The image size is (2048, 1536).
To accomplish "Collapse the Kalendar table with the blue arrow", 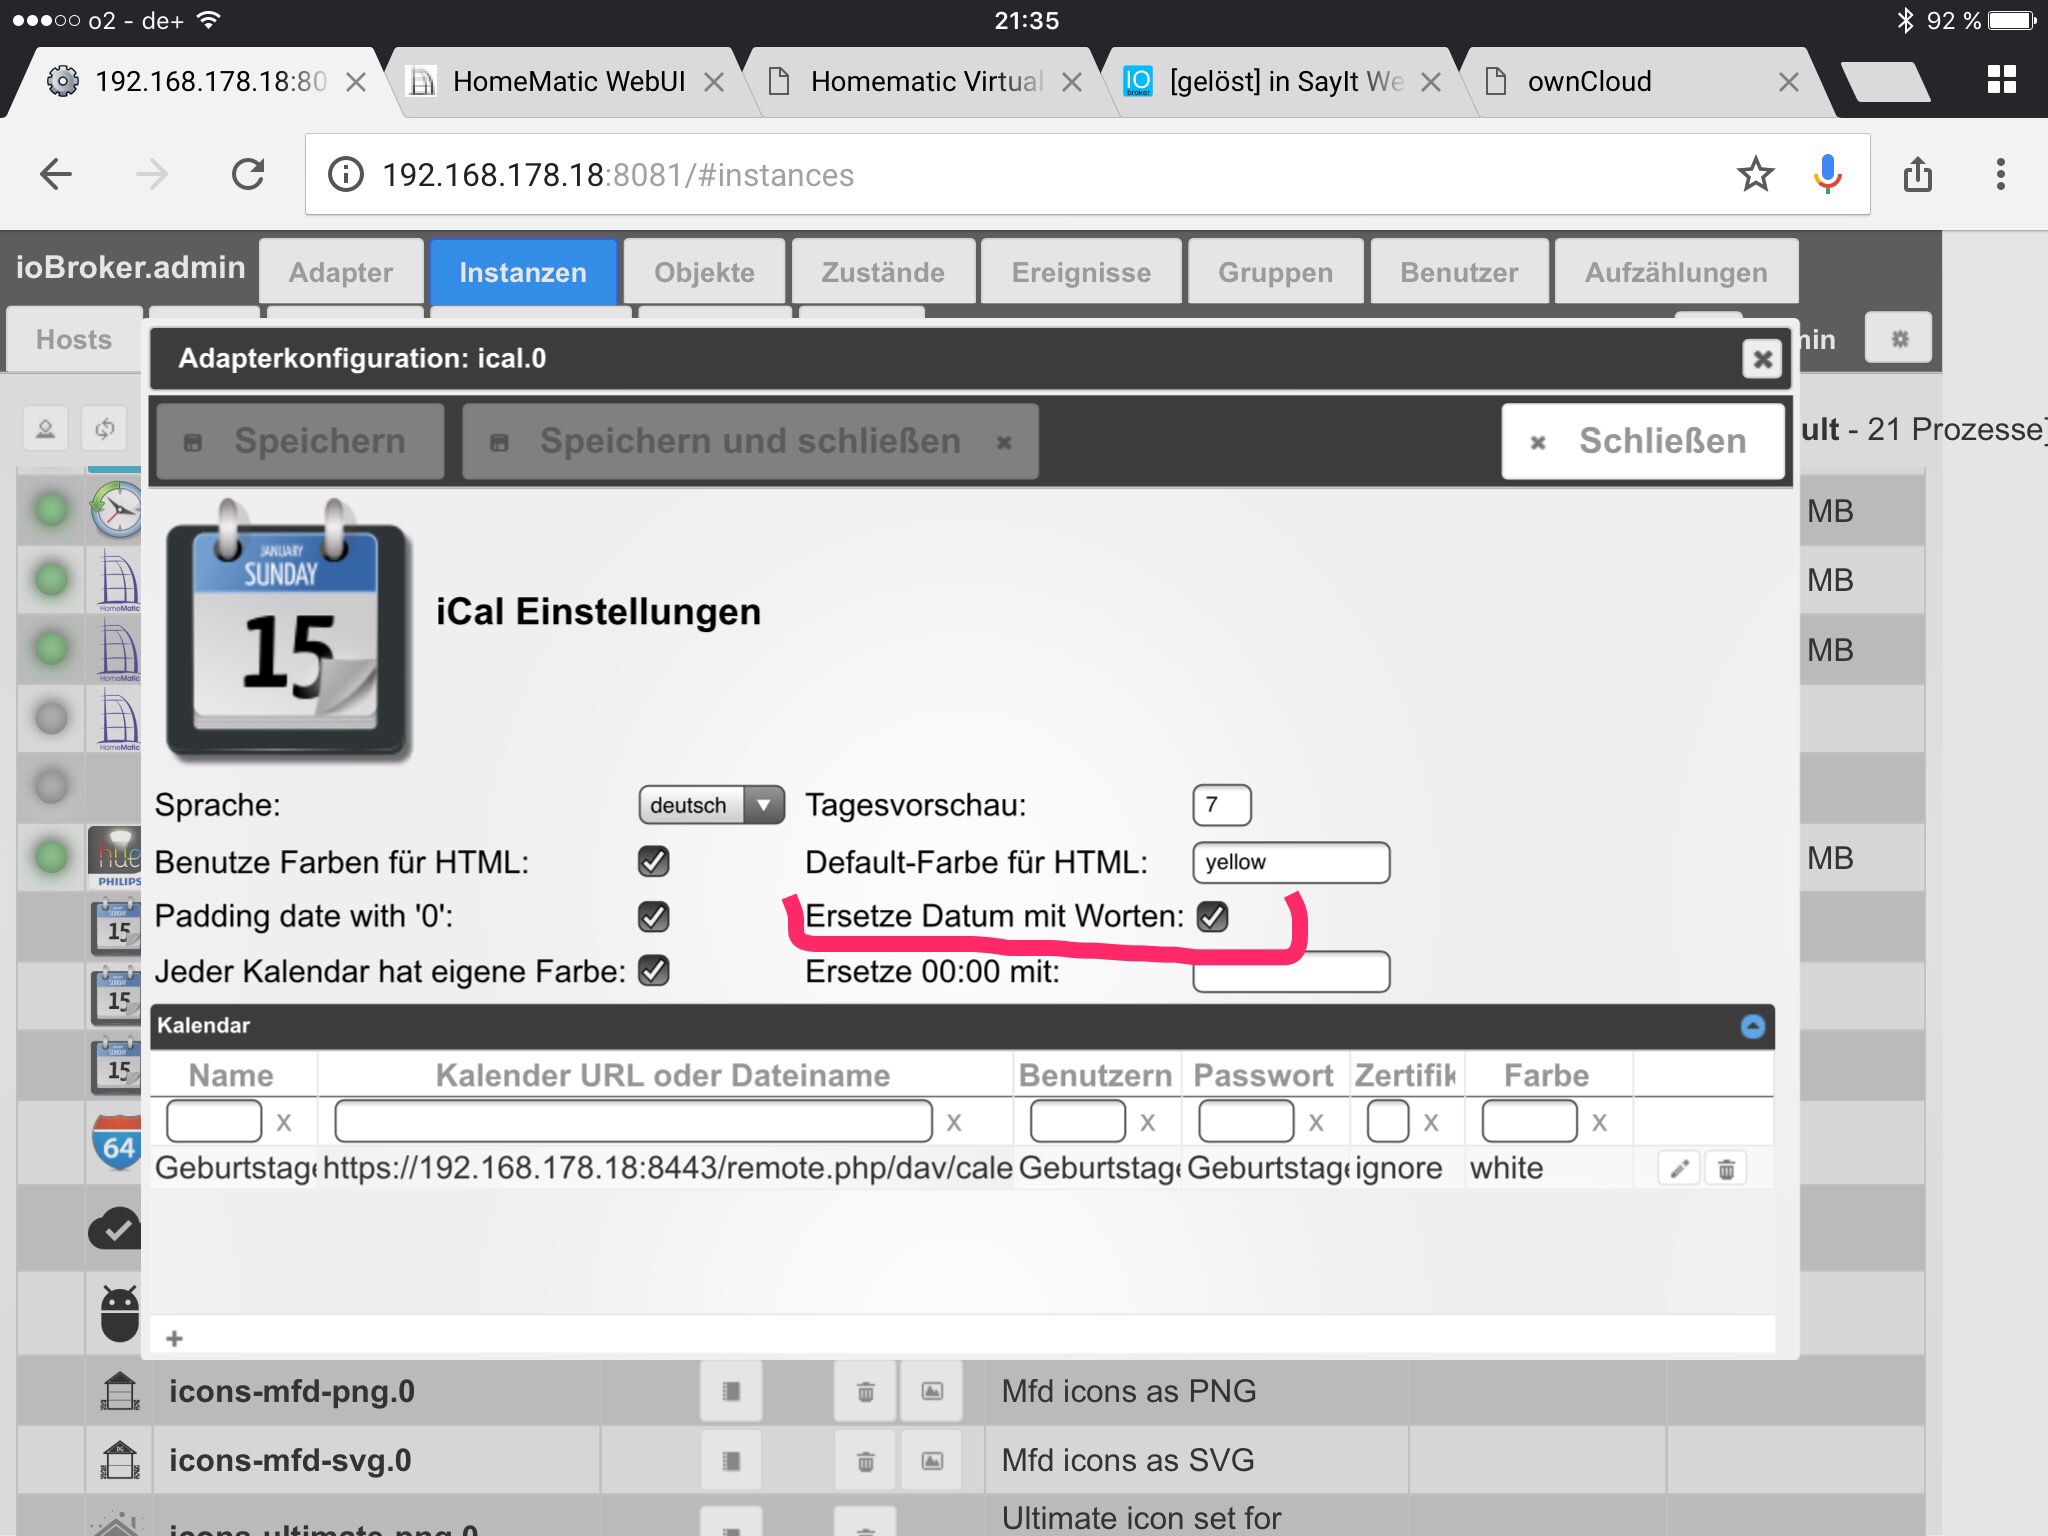I will [x=1752, y=1026].
